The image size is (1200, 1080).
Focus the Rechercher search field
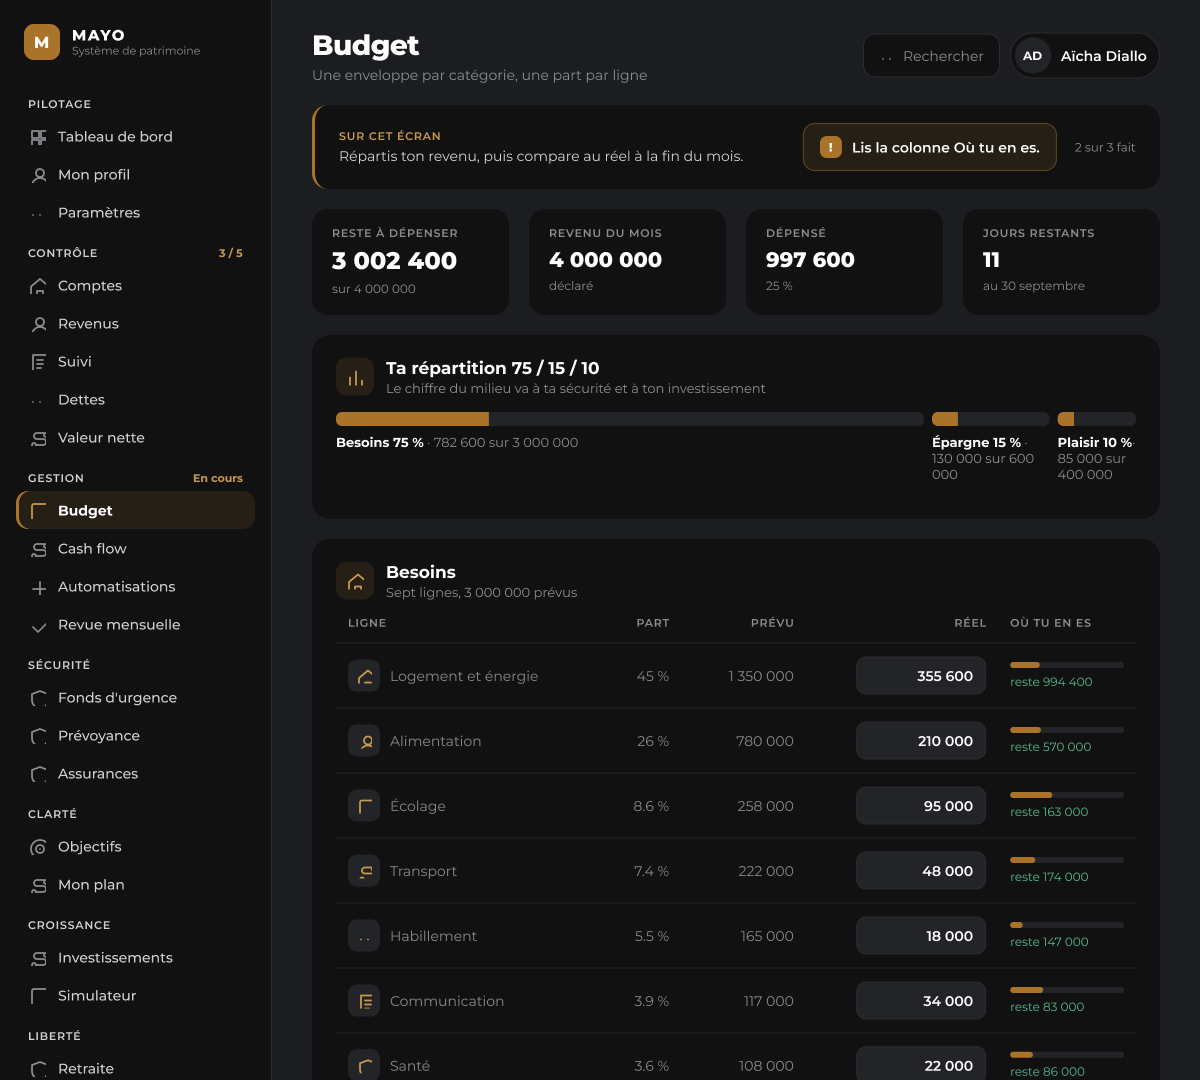[931, 56]
